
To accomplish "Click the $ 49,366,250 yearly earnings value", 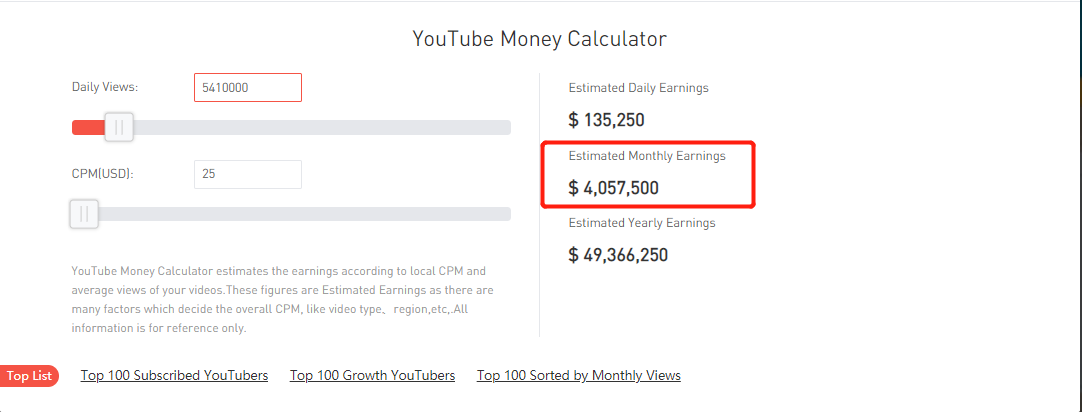I will pos(618,255).
